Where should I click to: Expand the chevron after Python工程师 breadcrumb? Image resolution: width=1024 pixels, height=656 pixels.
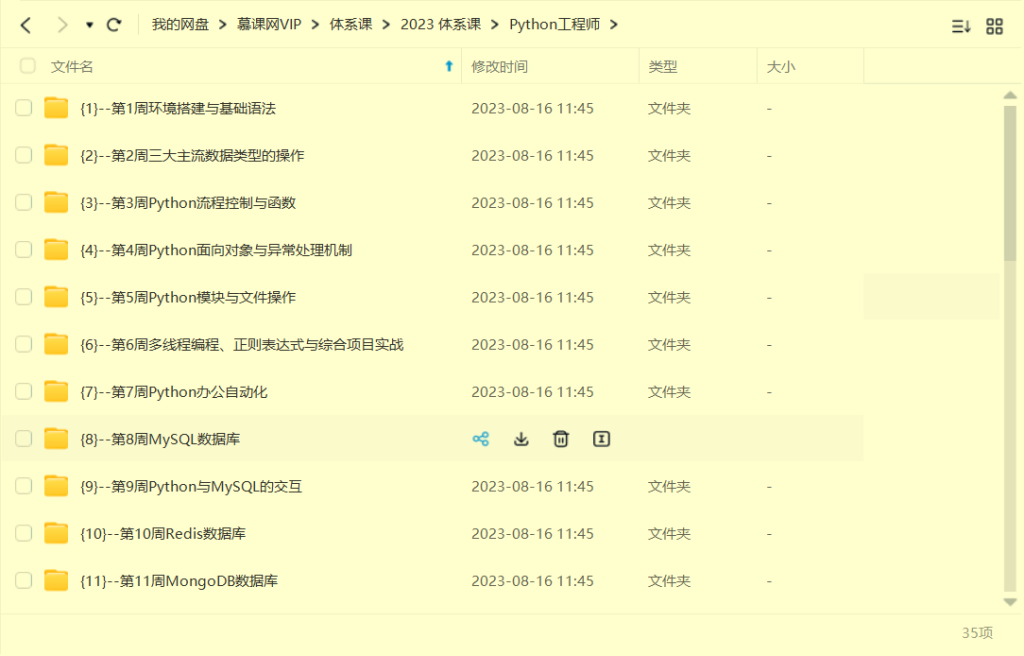614,25
